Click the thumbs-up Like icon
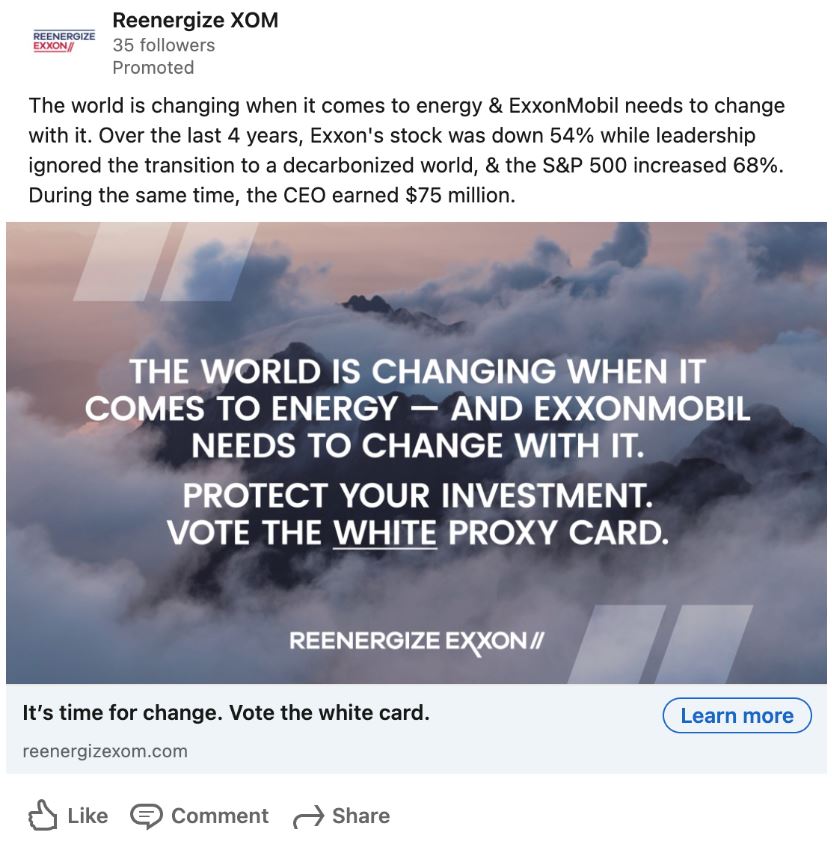Screen dimensions: 832x841 (42, 816)
